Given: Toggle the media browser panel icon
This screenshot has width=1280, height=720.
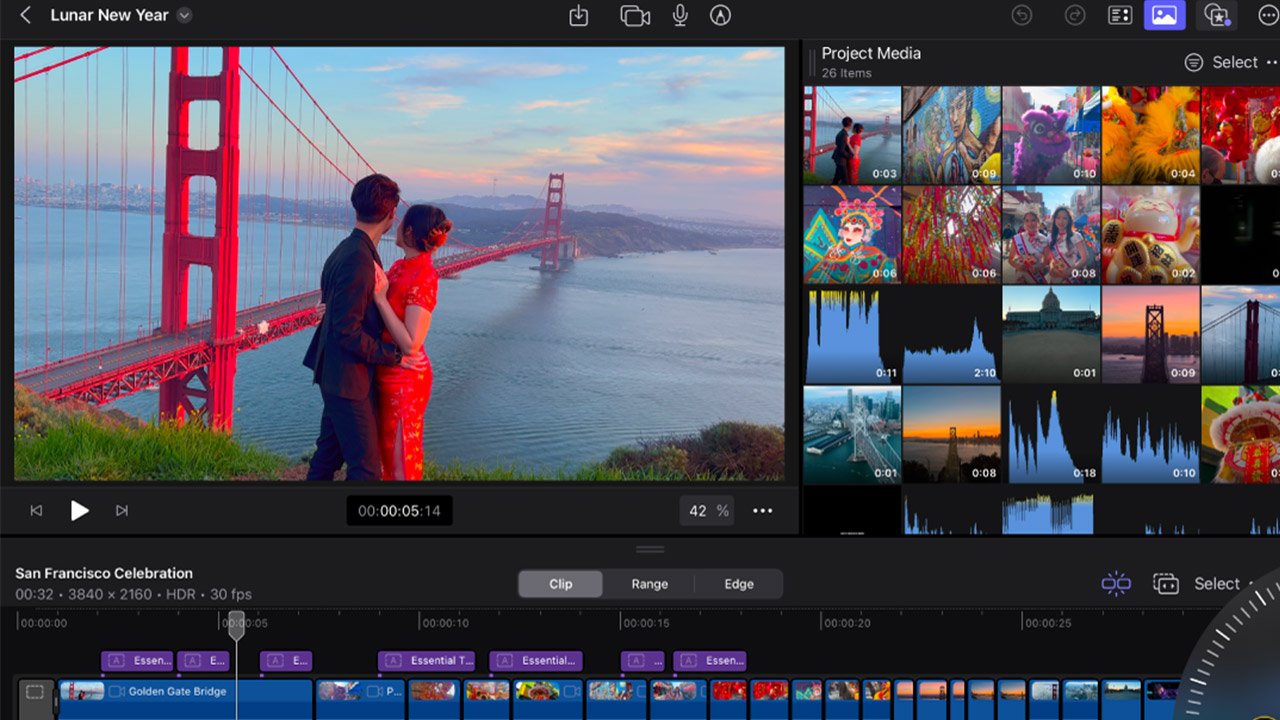Looking at the screenshot, I should tap(1164, 15).
